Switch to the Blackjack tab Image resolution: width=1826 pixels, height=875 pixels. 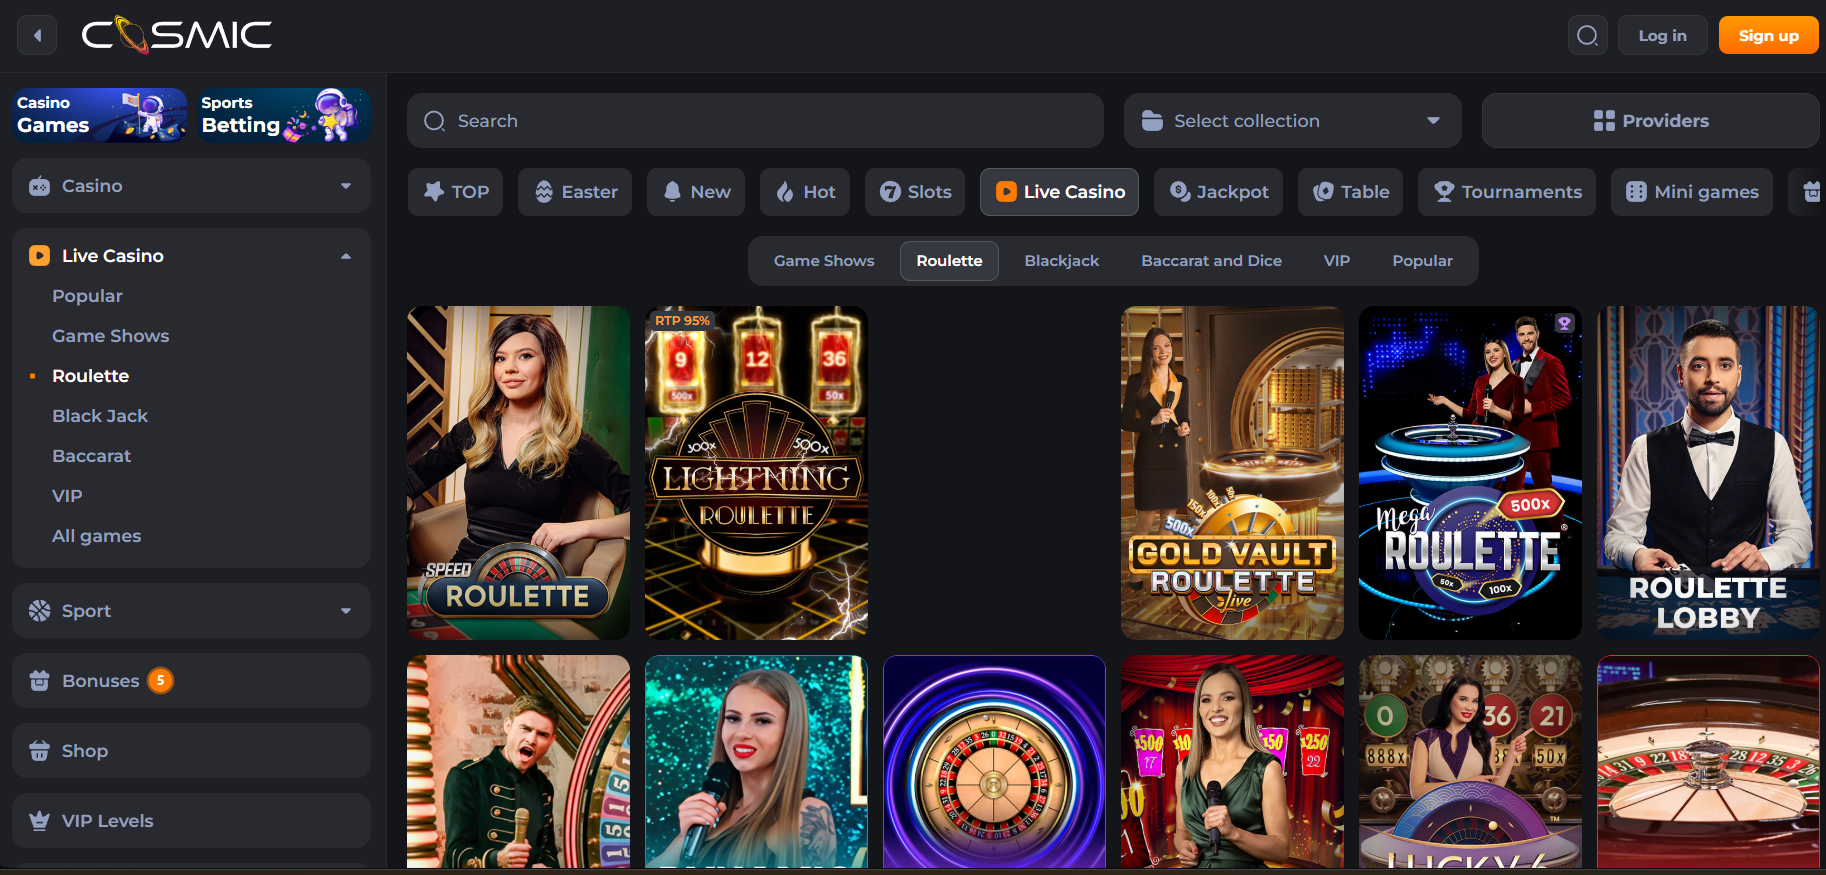pyautogui.click(x=1061, y=261)
